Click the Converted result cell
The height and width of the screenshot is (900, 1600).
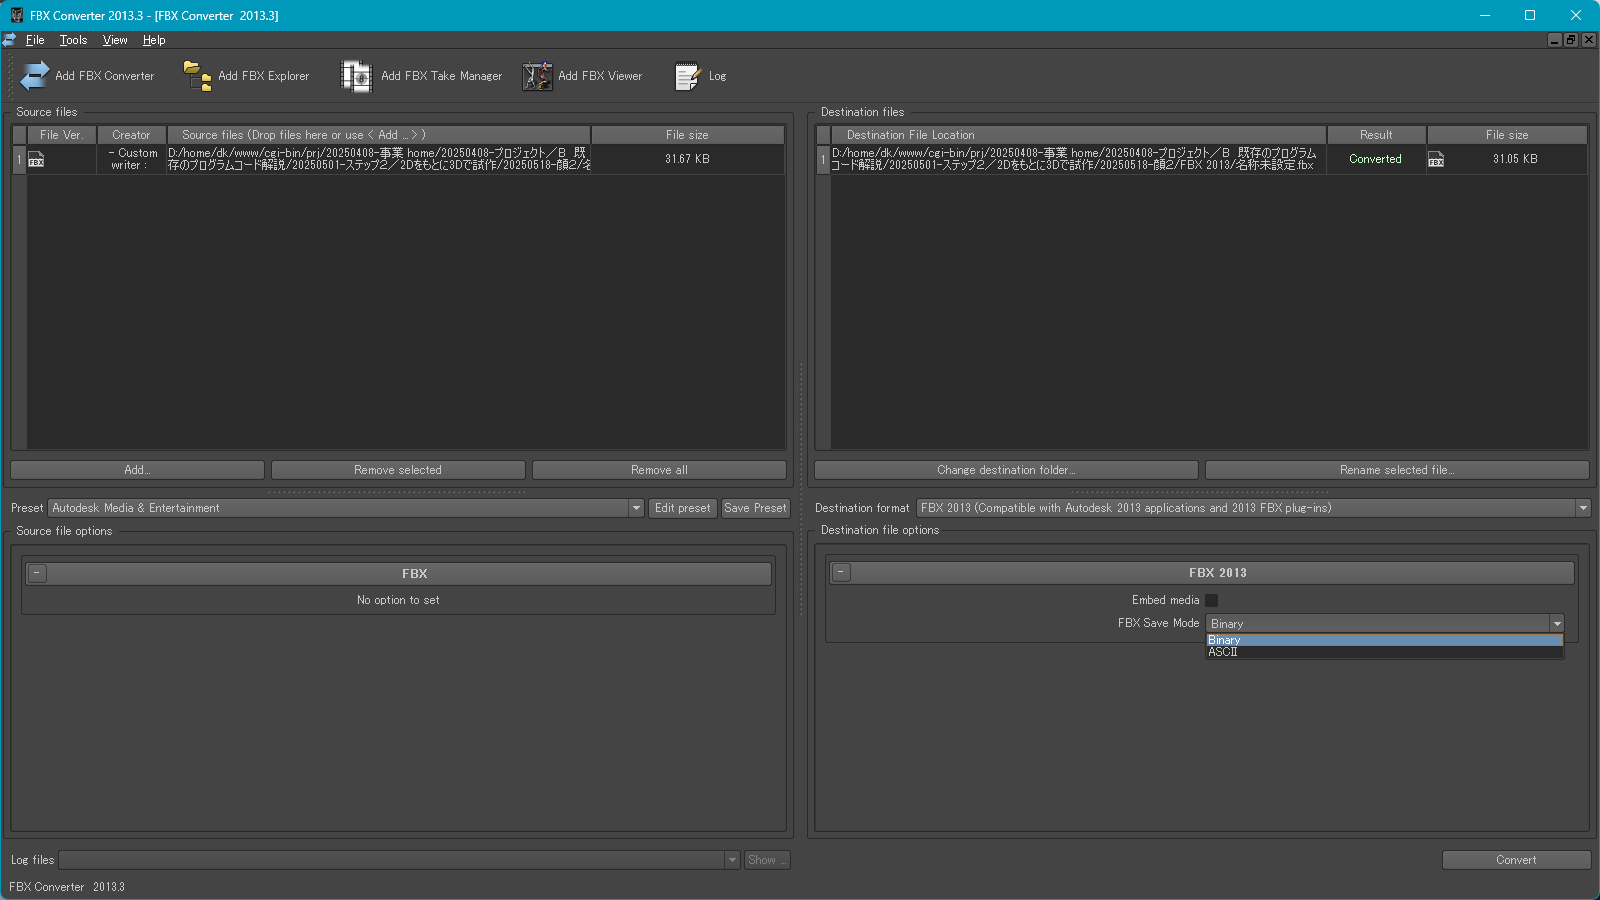click(x=1375, y=159)
